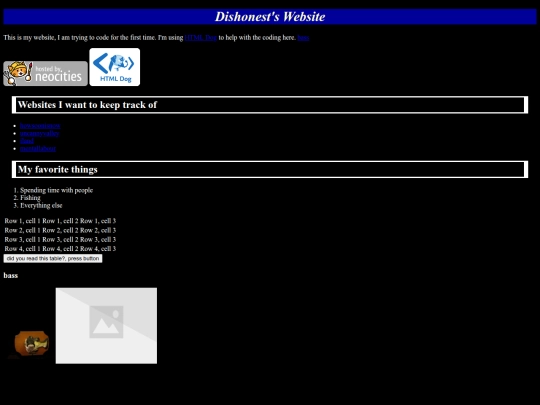
Task: Open the uncannyvalley link
Action: point(40,133)
